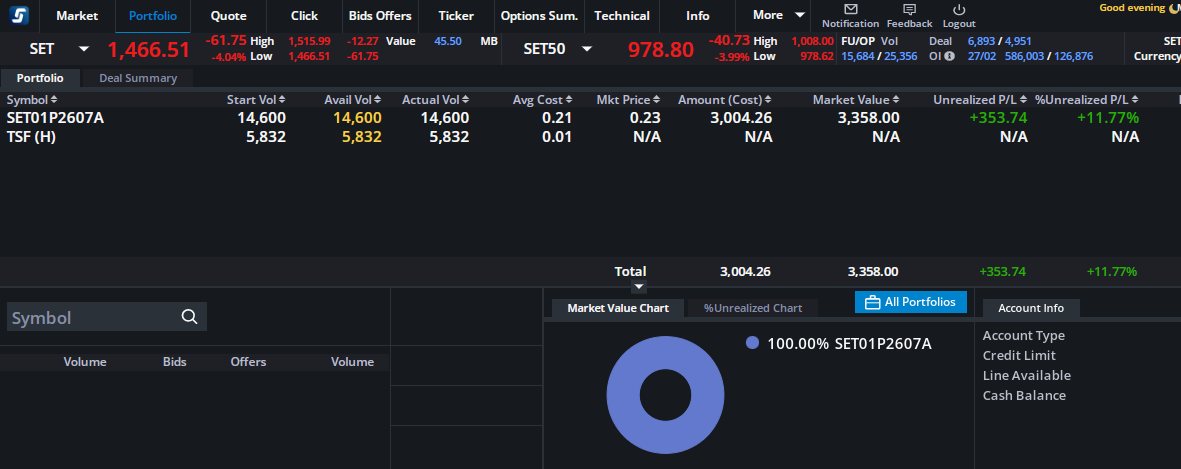Image resolution: width=1181 pixels, height=469 pixels.
Task: Switch to the Deal Summary tab
Action: pyautogui.click(x=138, y=78)
